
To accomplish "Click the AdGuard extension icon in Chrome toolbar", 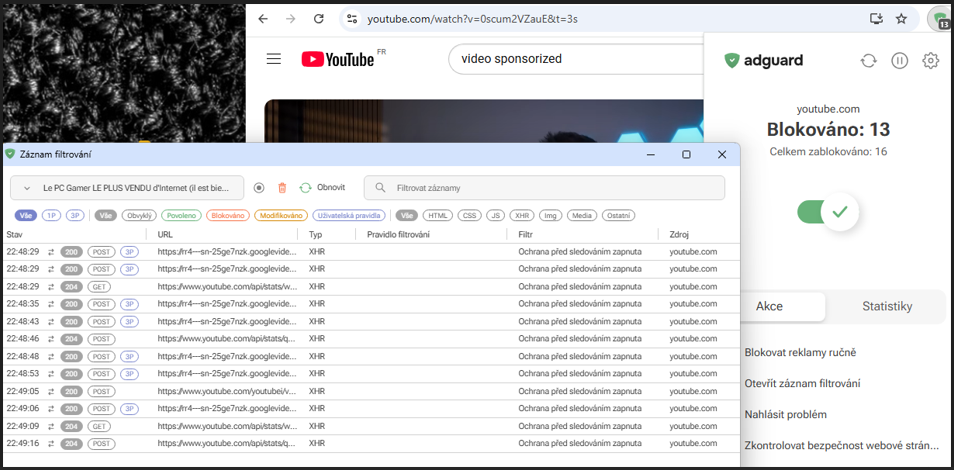I will click(x=937, y=19).
